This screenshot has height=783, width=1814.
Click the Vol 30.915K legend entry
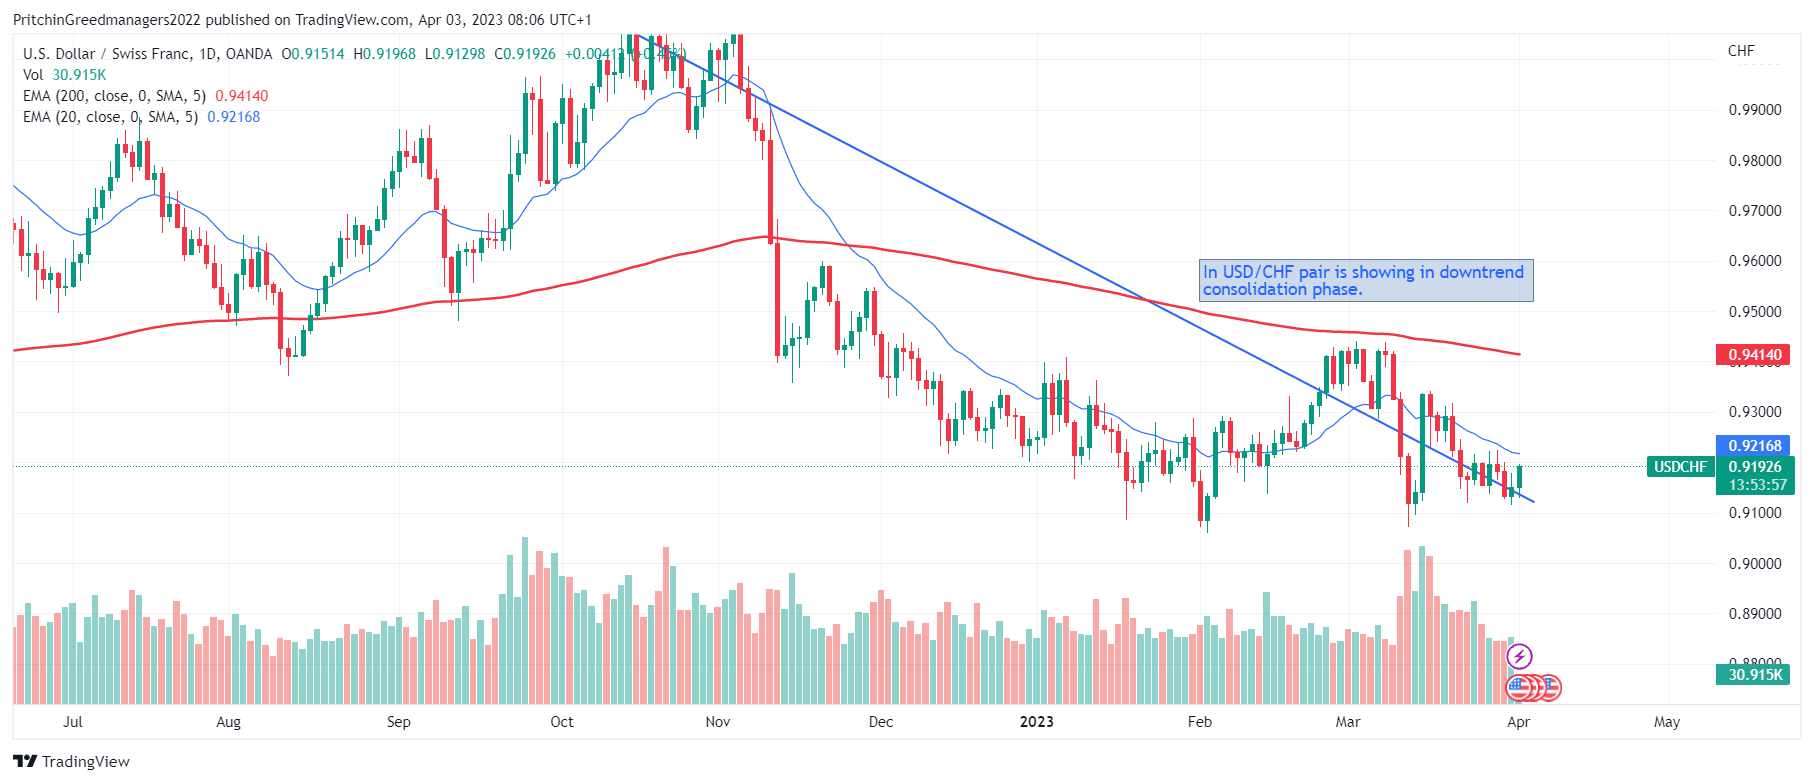point(64,75)
